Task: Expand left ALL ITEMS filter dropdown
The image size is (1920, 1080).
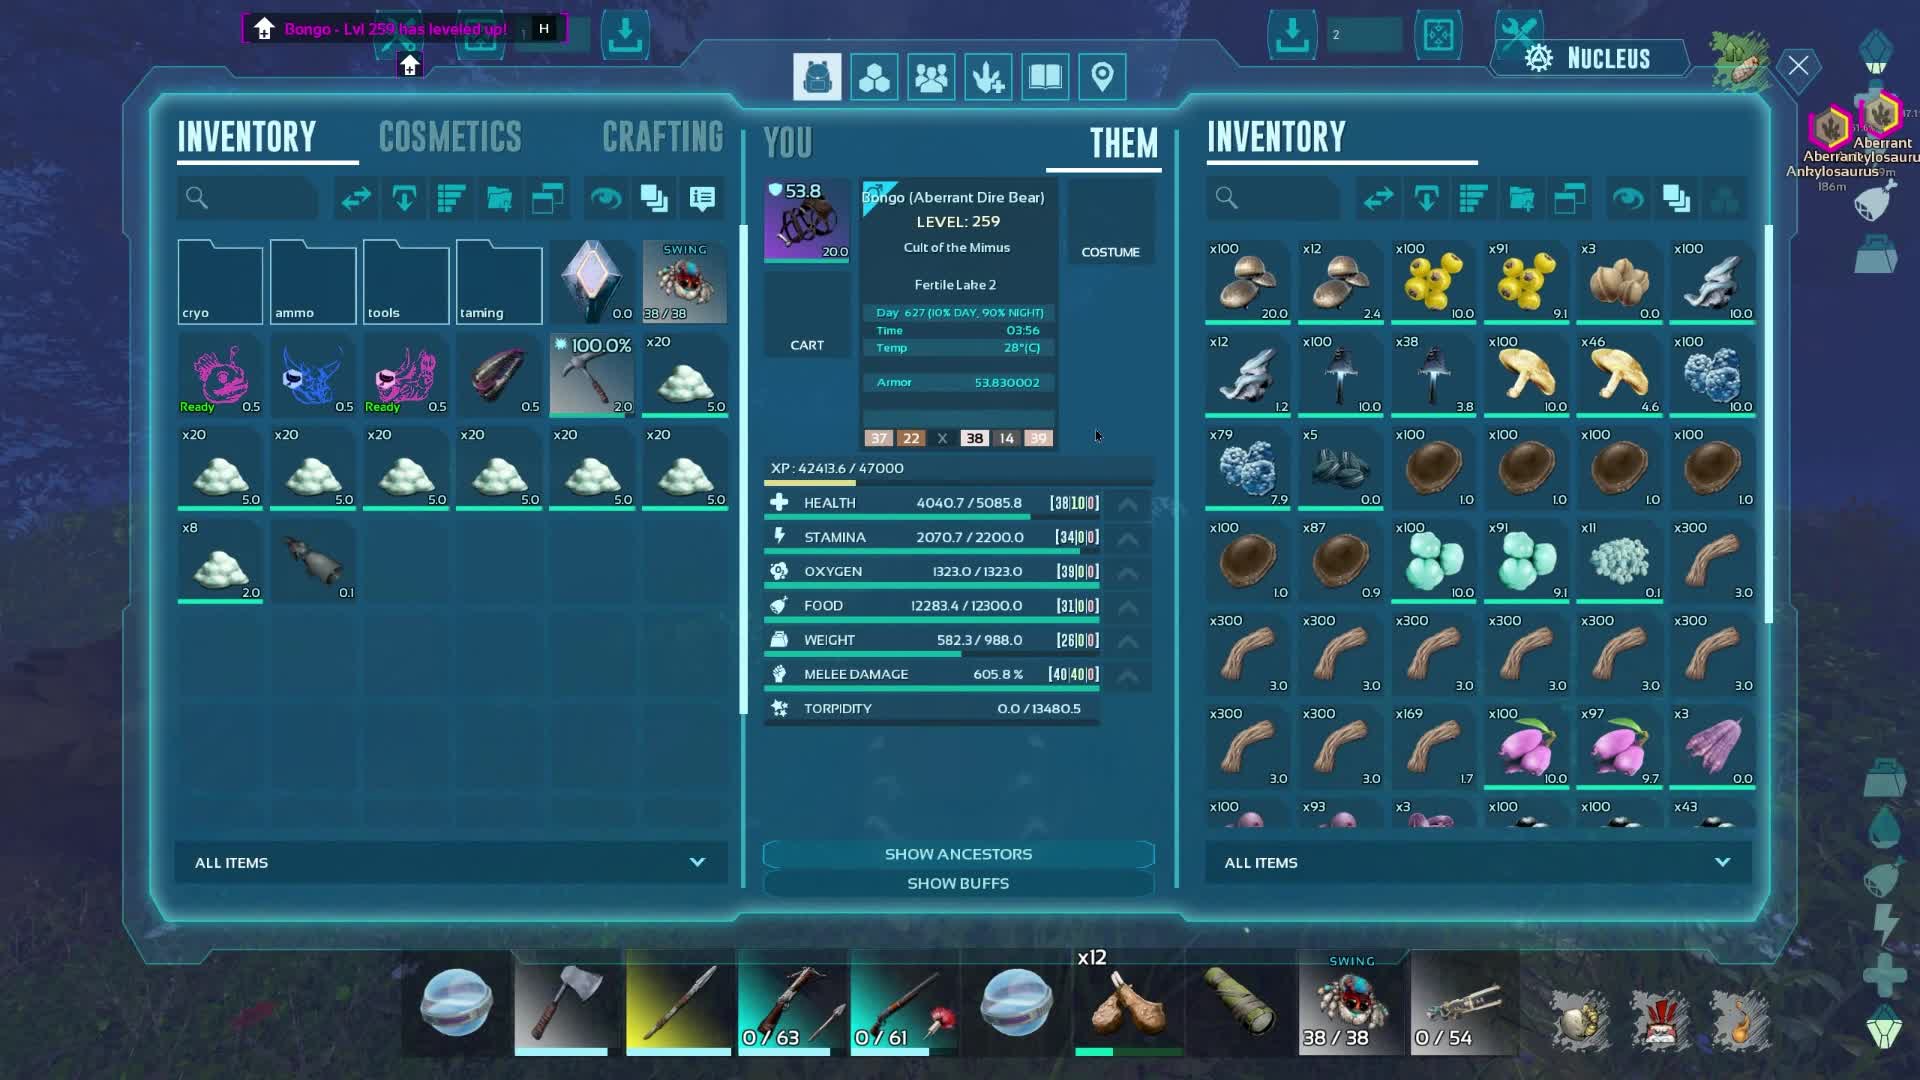Action: tap(451, 862)
